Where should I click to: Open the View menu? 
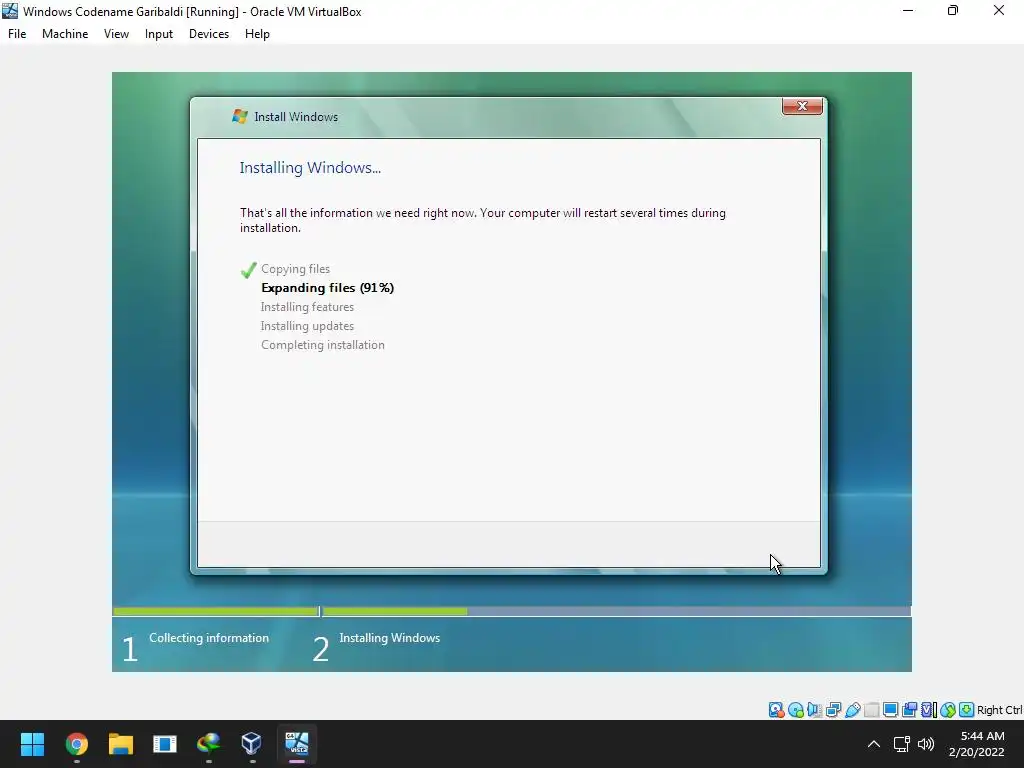click(116, 34)
